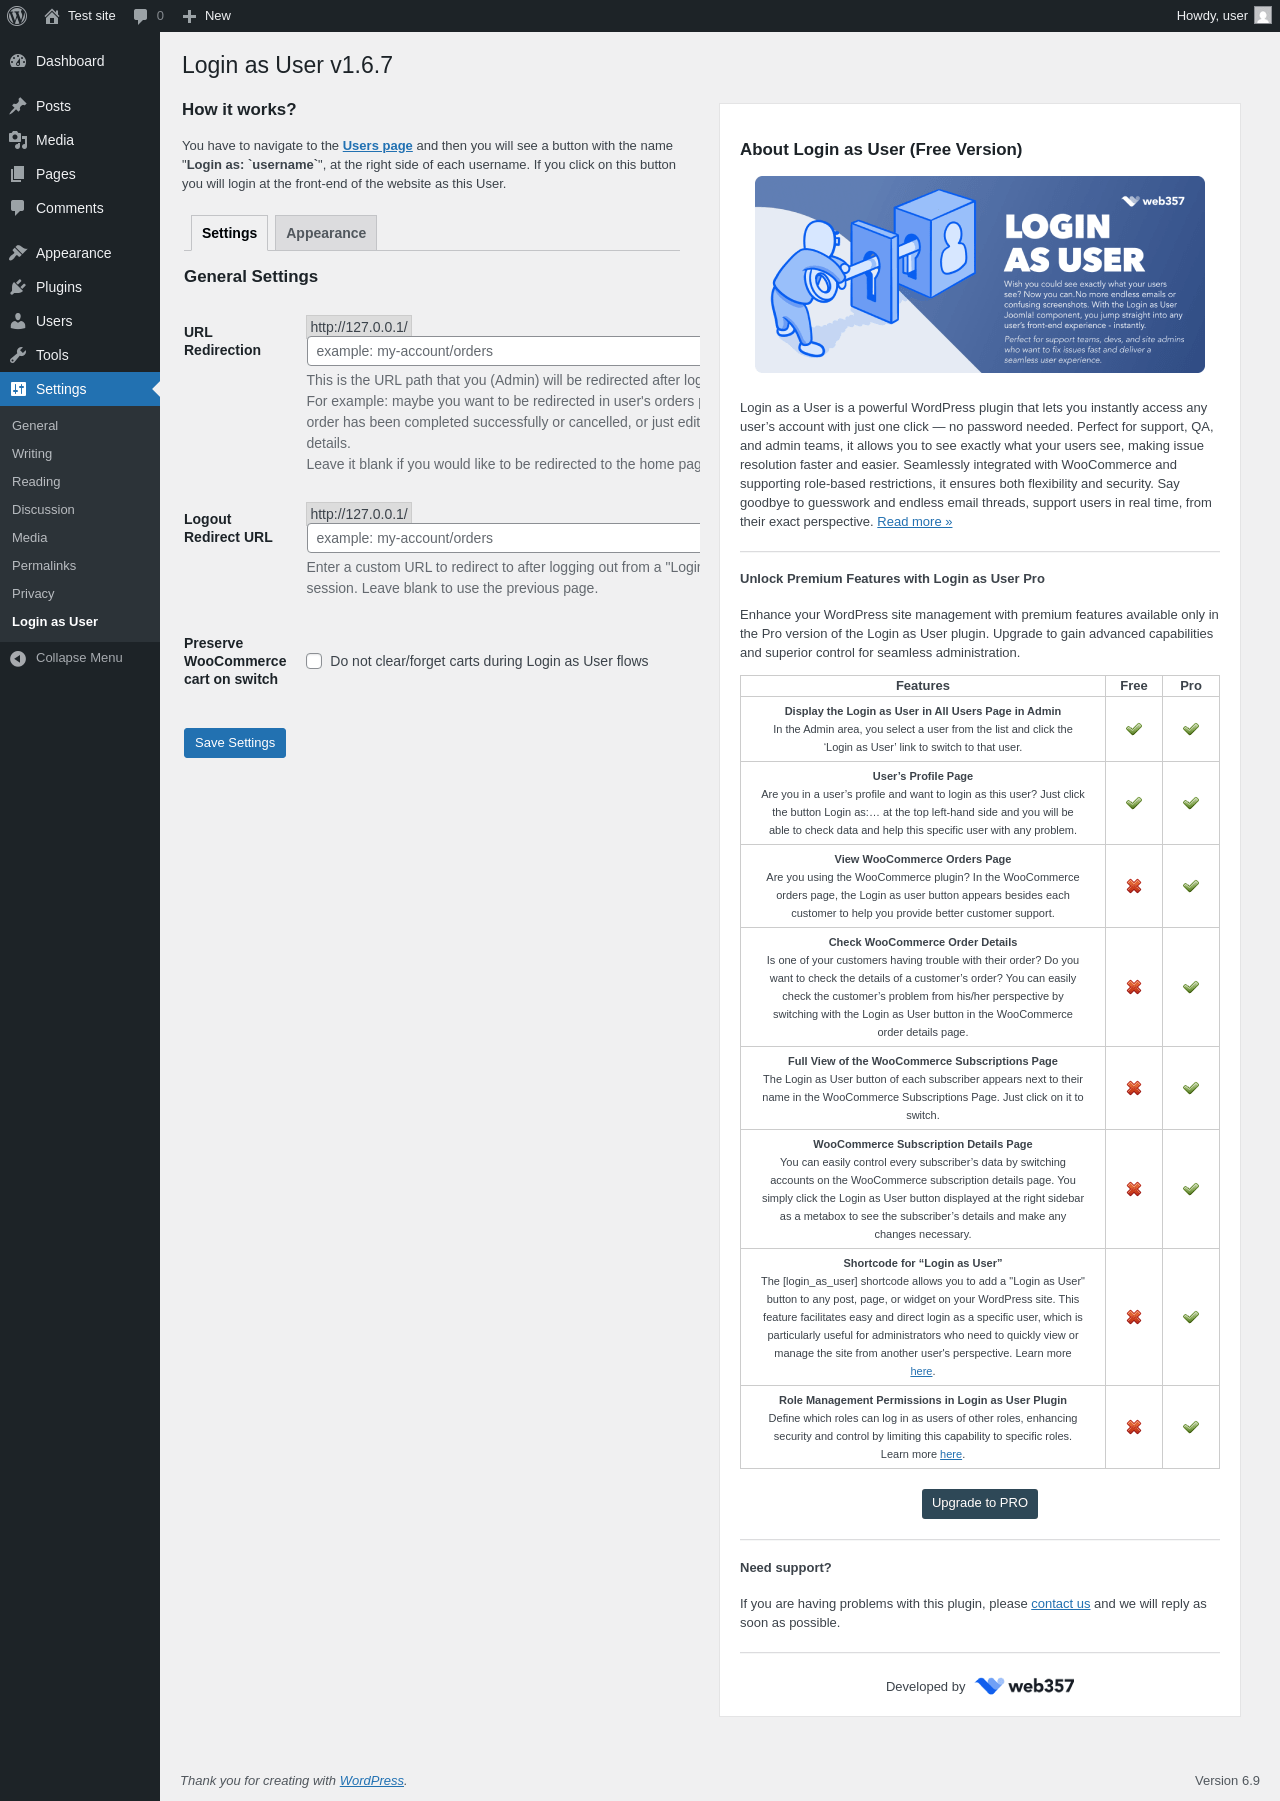Click the Collapse Menu arrow icon
This screenshot has height=1801, width=1280.
(18, 658)
